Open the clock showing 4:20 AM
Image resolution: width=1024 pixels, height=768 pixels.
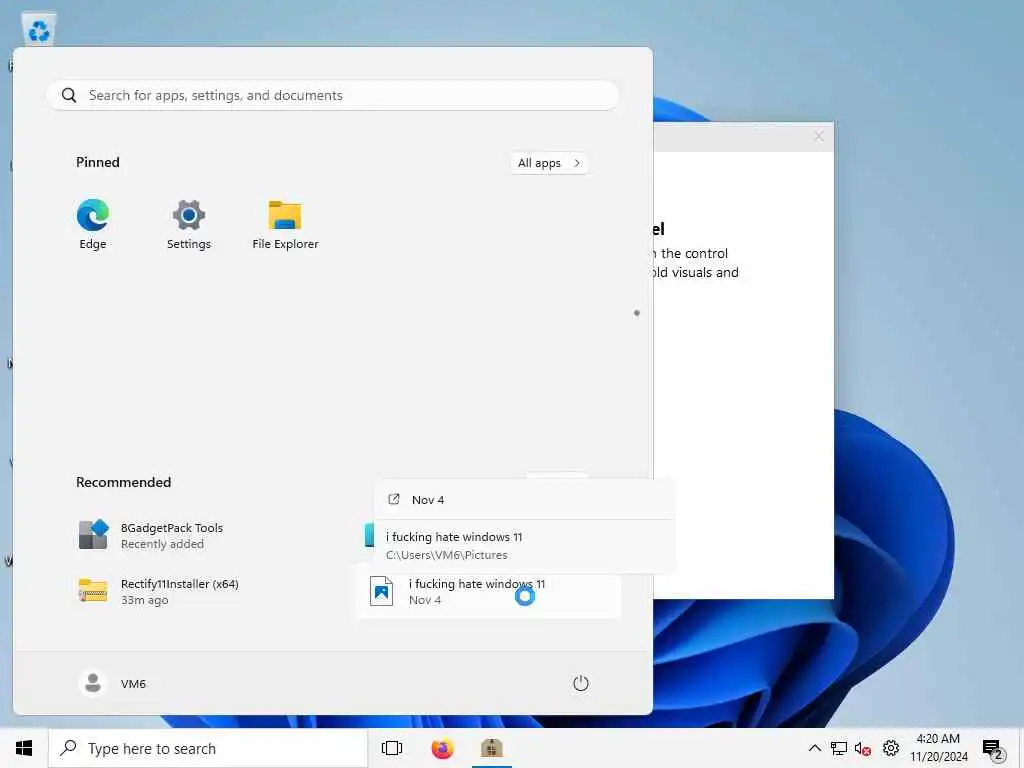tap(938, 748)
